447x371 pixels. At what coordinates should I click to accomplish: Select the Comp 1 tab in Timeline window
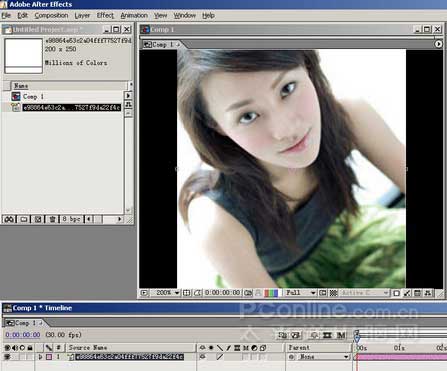(25, 323)
